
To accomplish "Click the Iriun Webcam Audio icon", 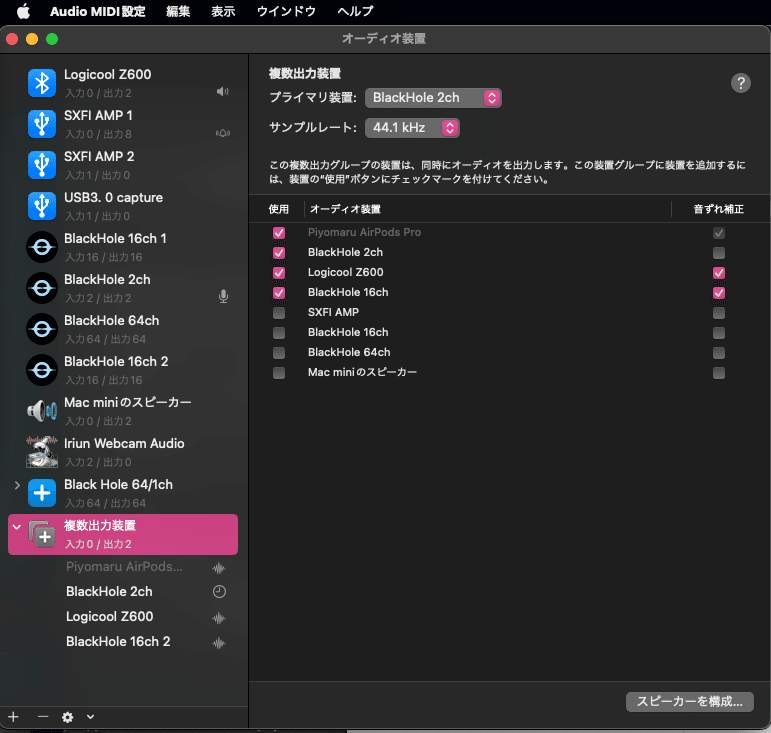I will tap(42, 451).
